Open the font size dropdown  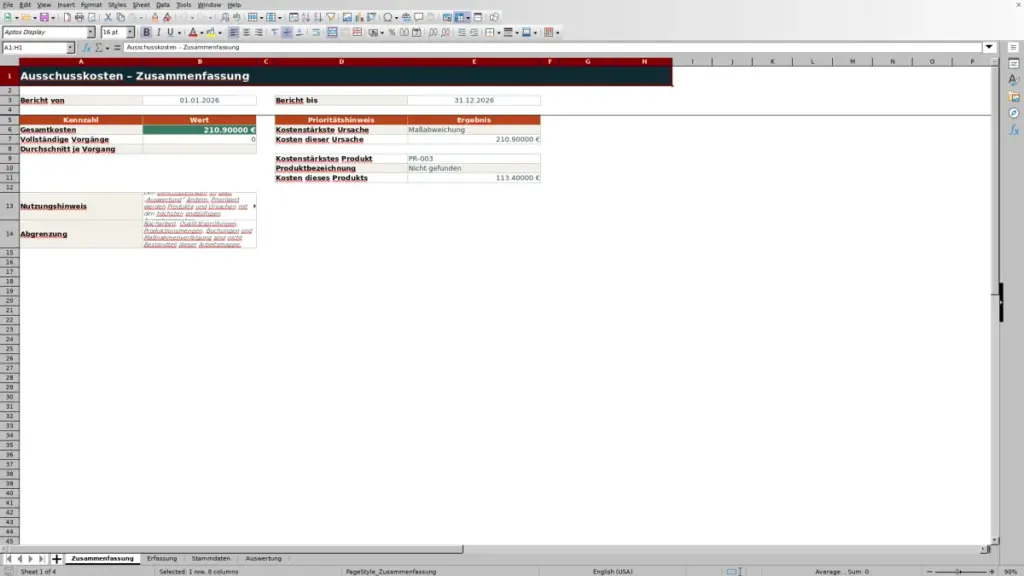click(x=130, y=33)
